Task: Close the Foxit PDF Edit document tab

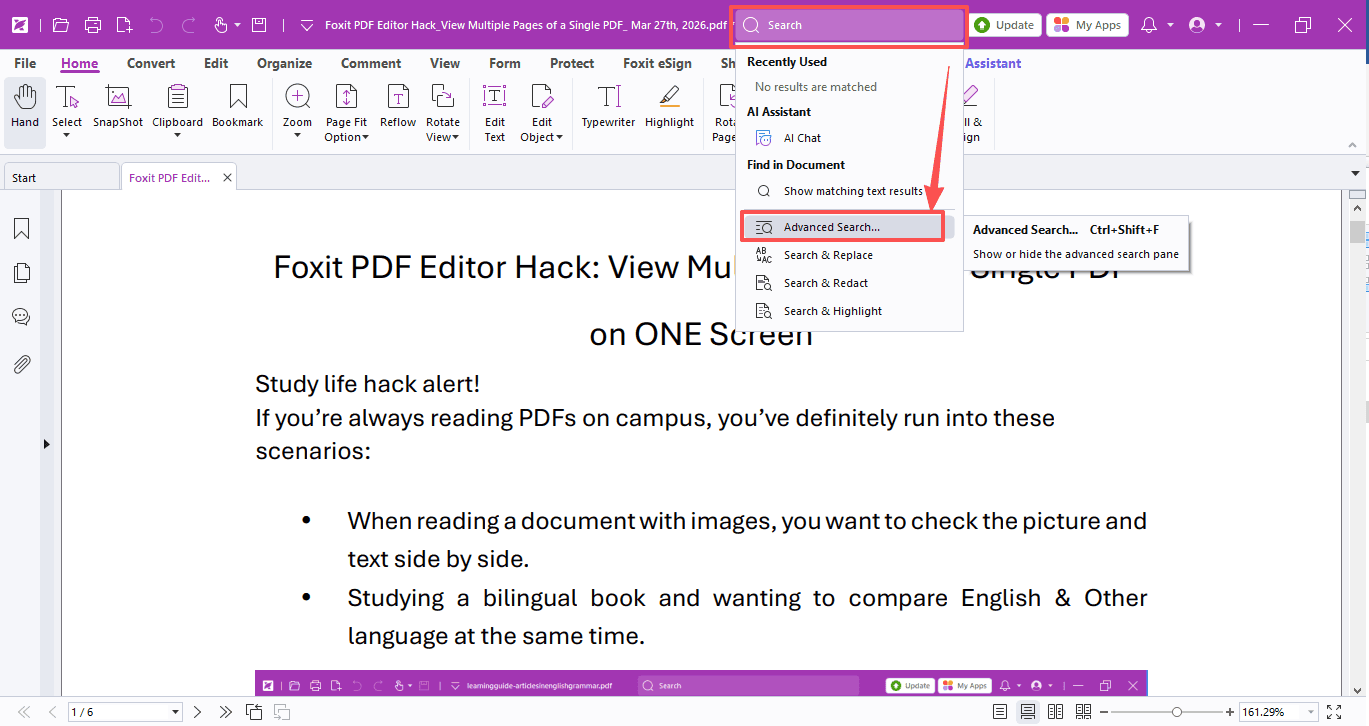Action: click(x=227, y=178)
